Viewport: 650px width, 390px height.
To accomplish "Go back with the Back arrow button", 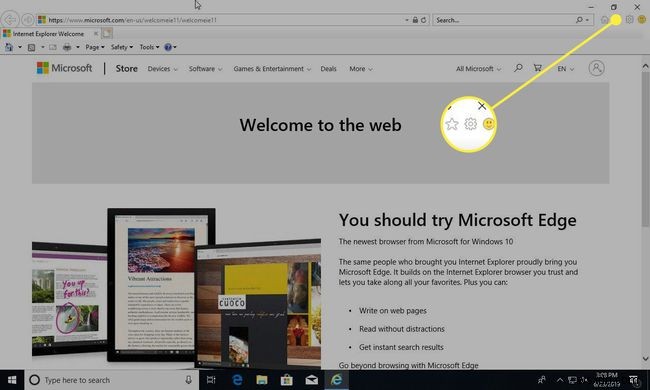I will click(x=10, y=19).
